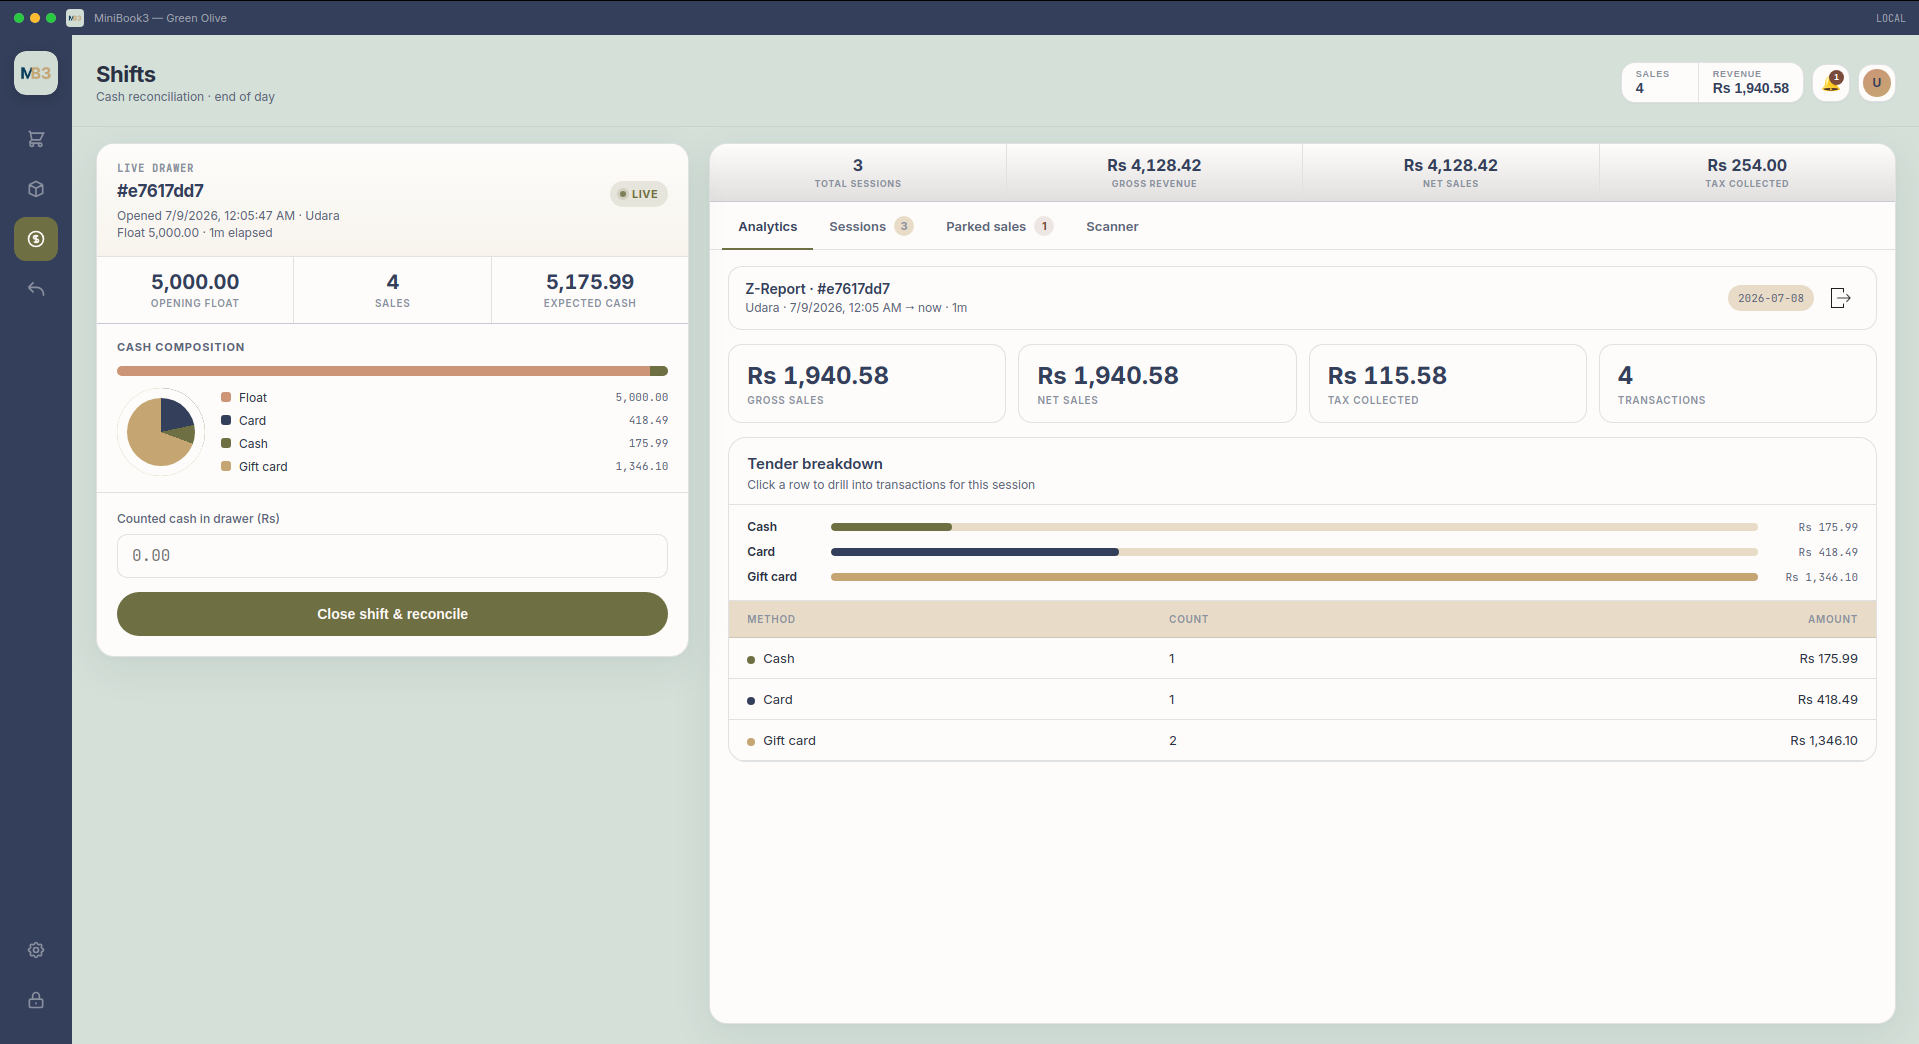This screenshot has width=1919, height=1044.
Task: Open the inventory box icon in sidebar
Action: coord(36,189)
